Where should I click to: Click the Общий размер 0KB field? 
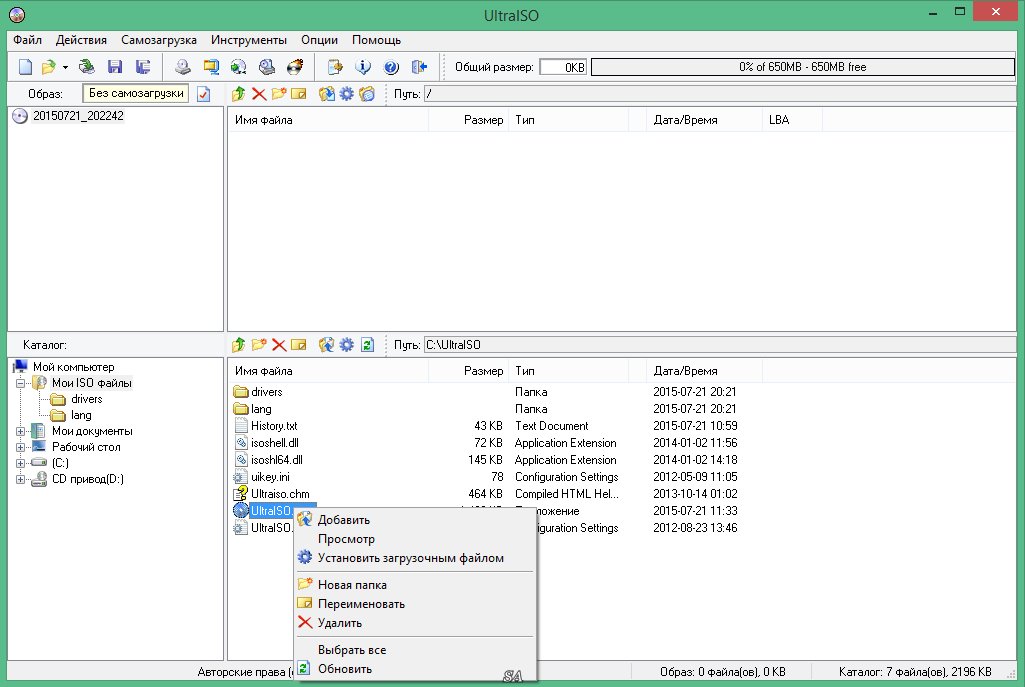pyautogui.click(x=563, y=67)
